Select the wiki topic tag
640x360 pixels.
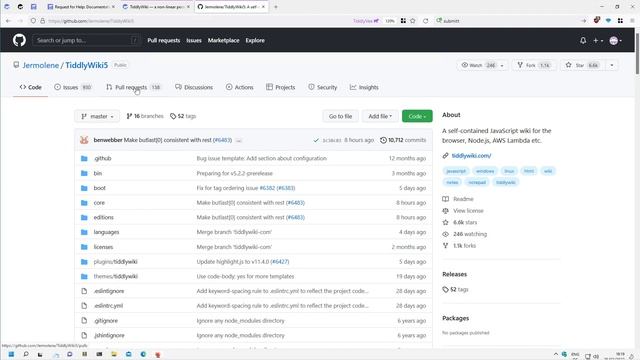[548, 171]
